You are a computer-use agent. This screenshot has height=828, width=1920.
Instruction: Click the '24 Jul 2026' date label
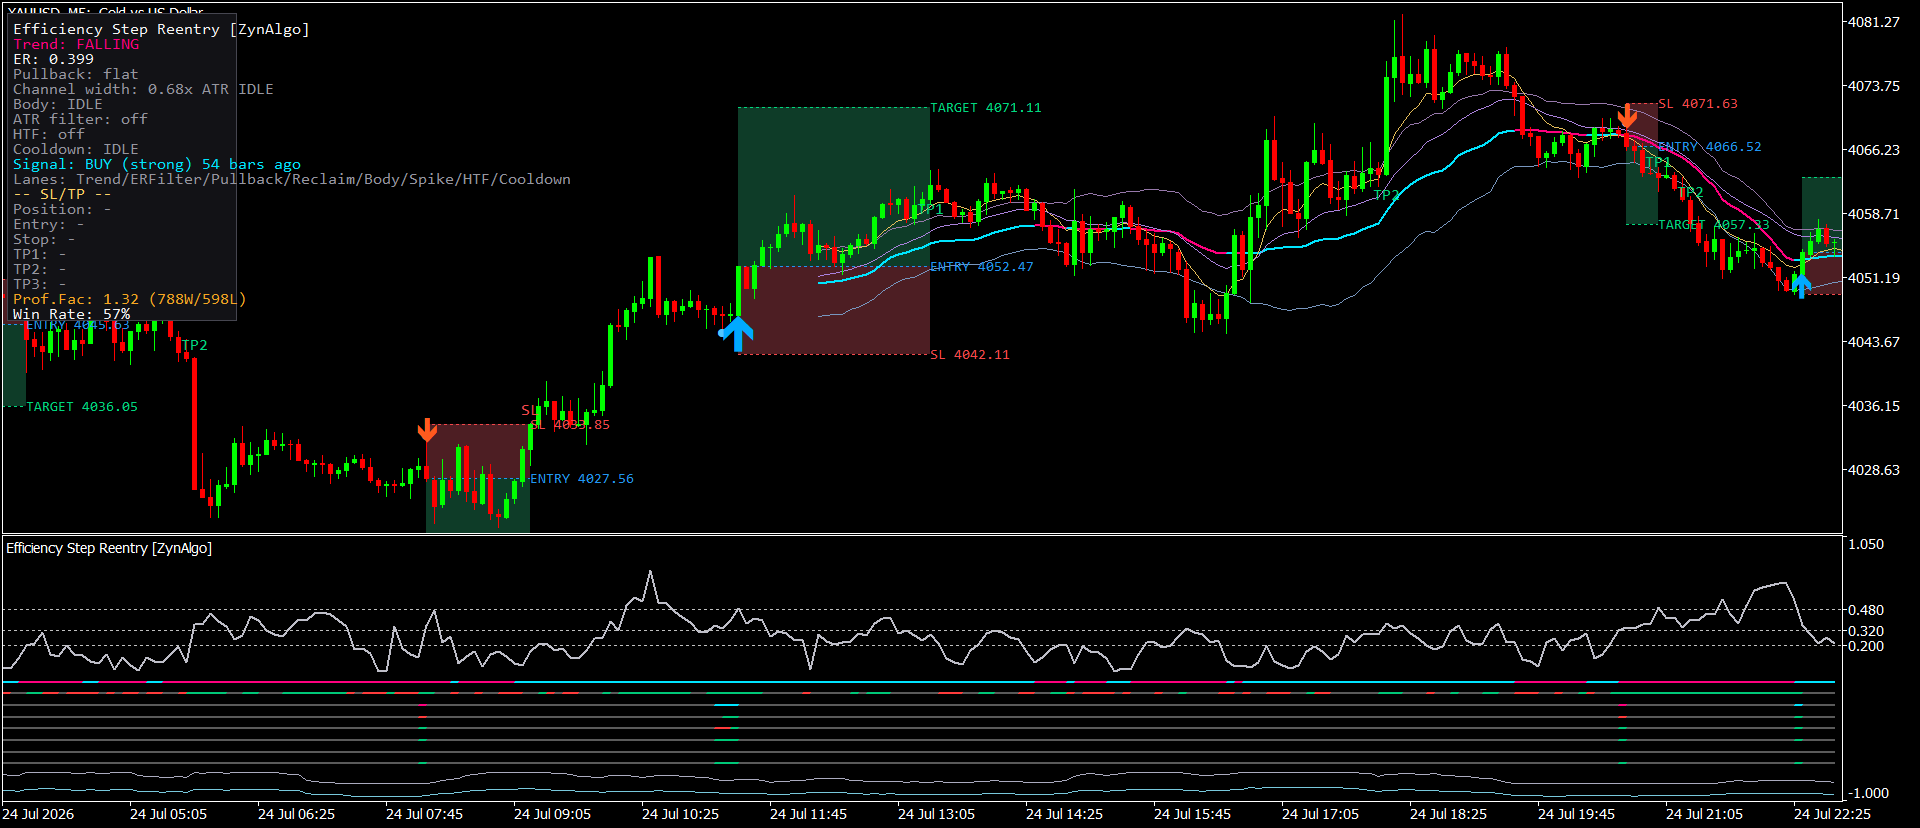[38, 814]
